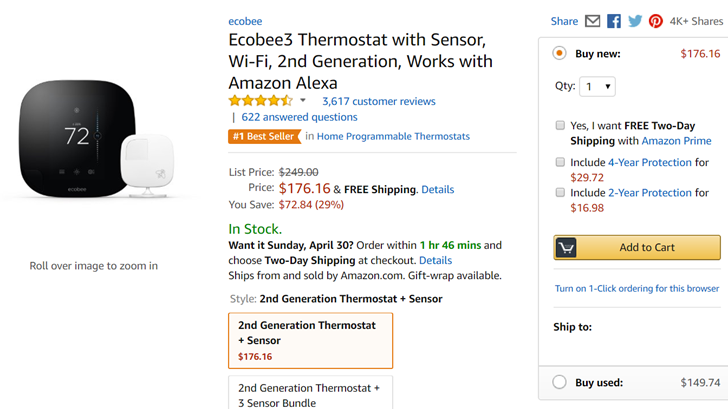Choose the 3 Sensor Bundle style option

310,393
